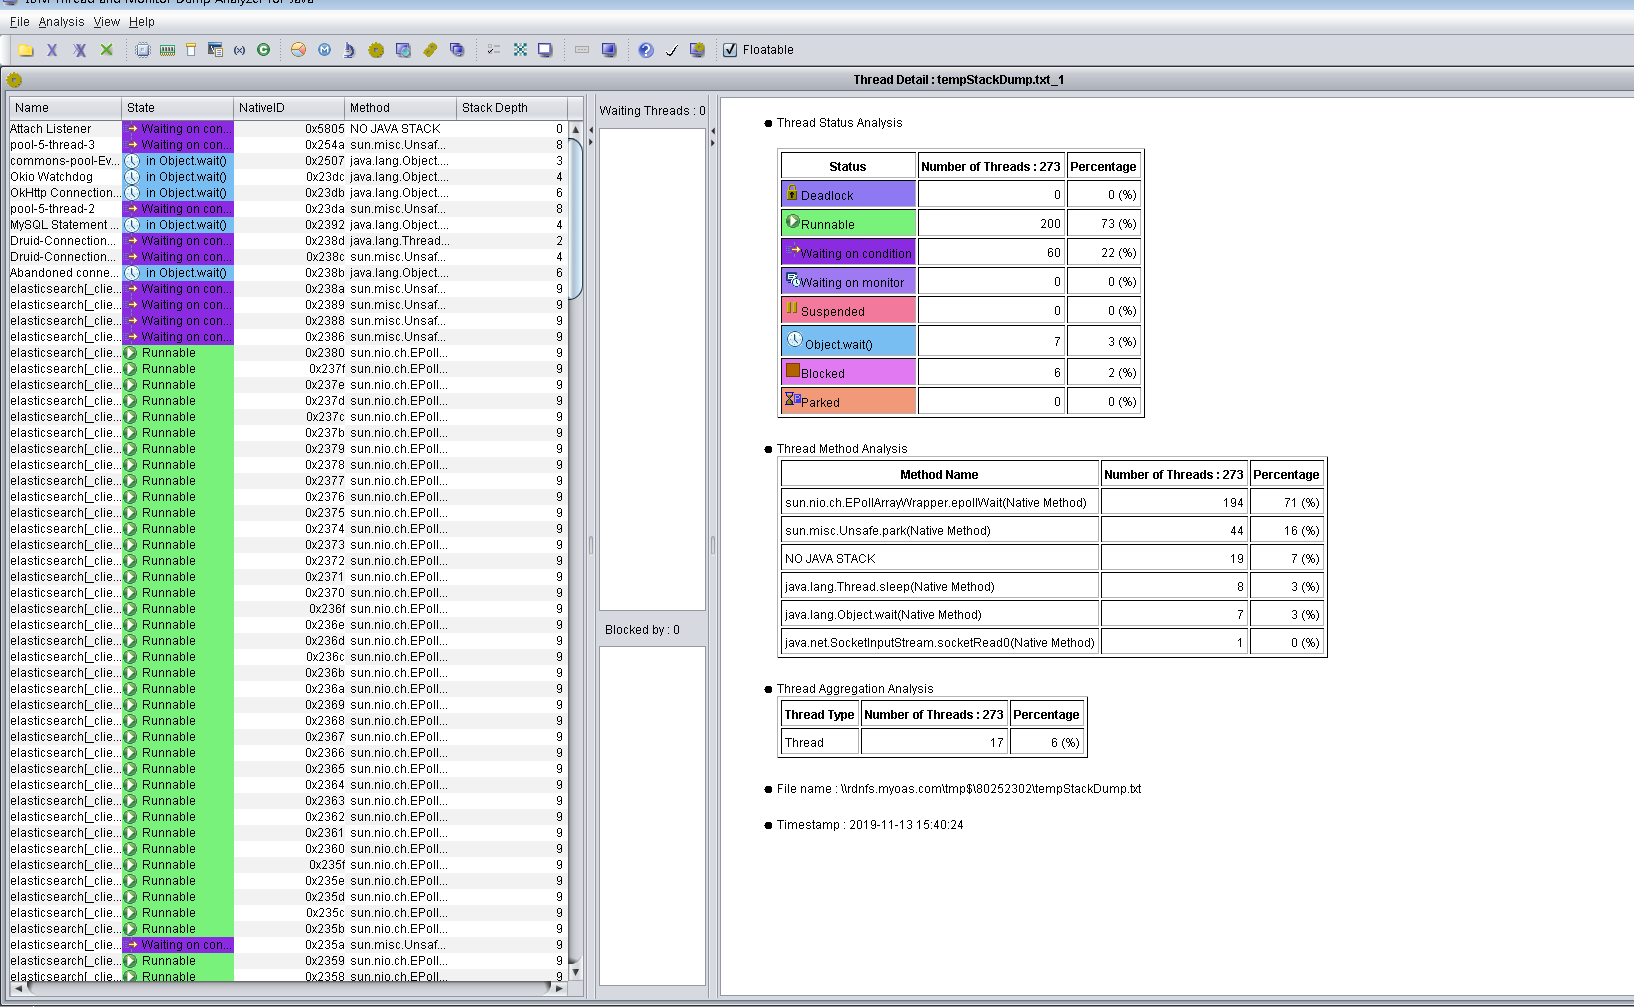This screenshot has height=1007, width=1634.
Task: Click the monitor display toolbar icon
Action: [x=610, y=49]
